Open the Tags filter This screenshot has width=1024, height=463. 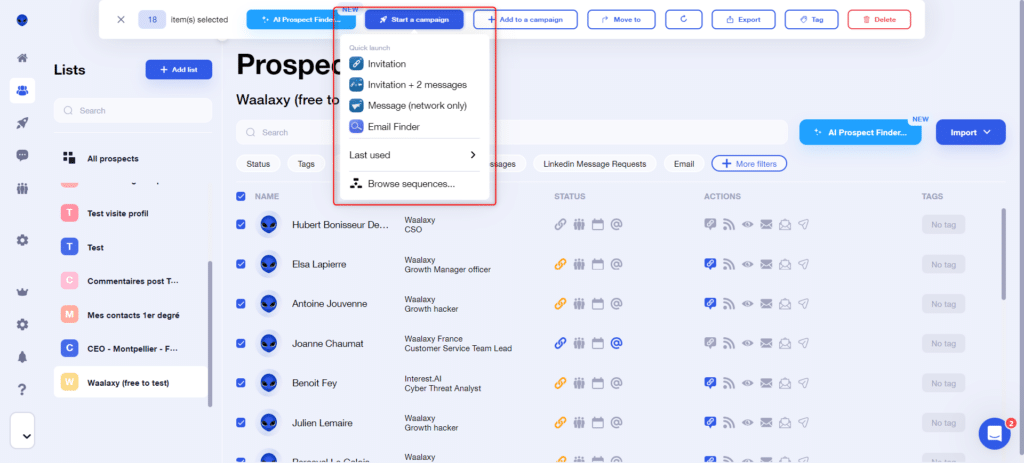click(306, 164)
